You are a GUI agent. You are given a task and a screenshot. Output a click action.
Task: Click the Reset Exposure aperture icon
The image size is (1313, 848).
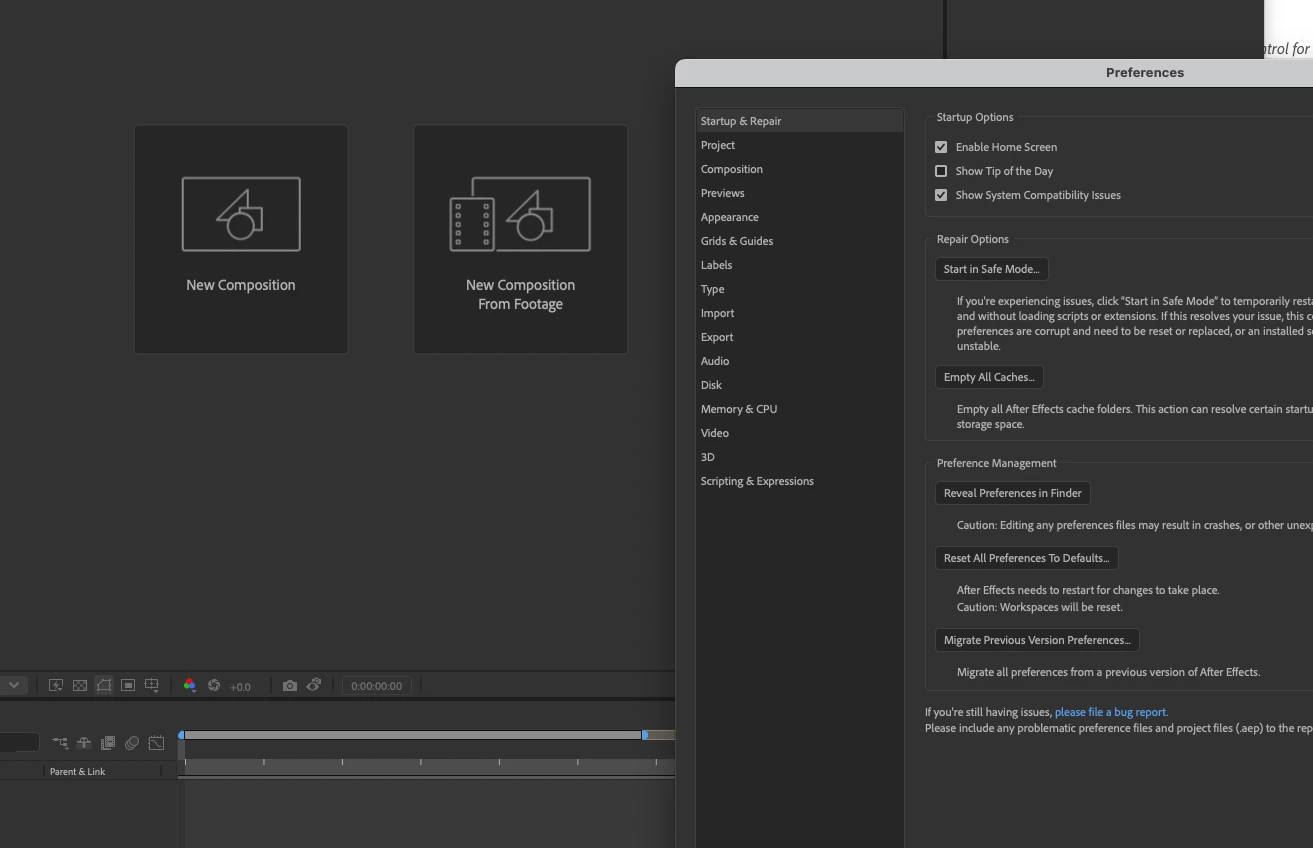pos(214,685)
